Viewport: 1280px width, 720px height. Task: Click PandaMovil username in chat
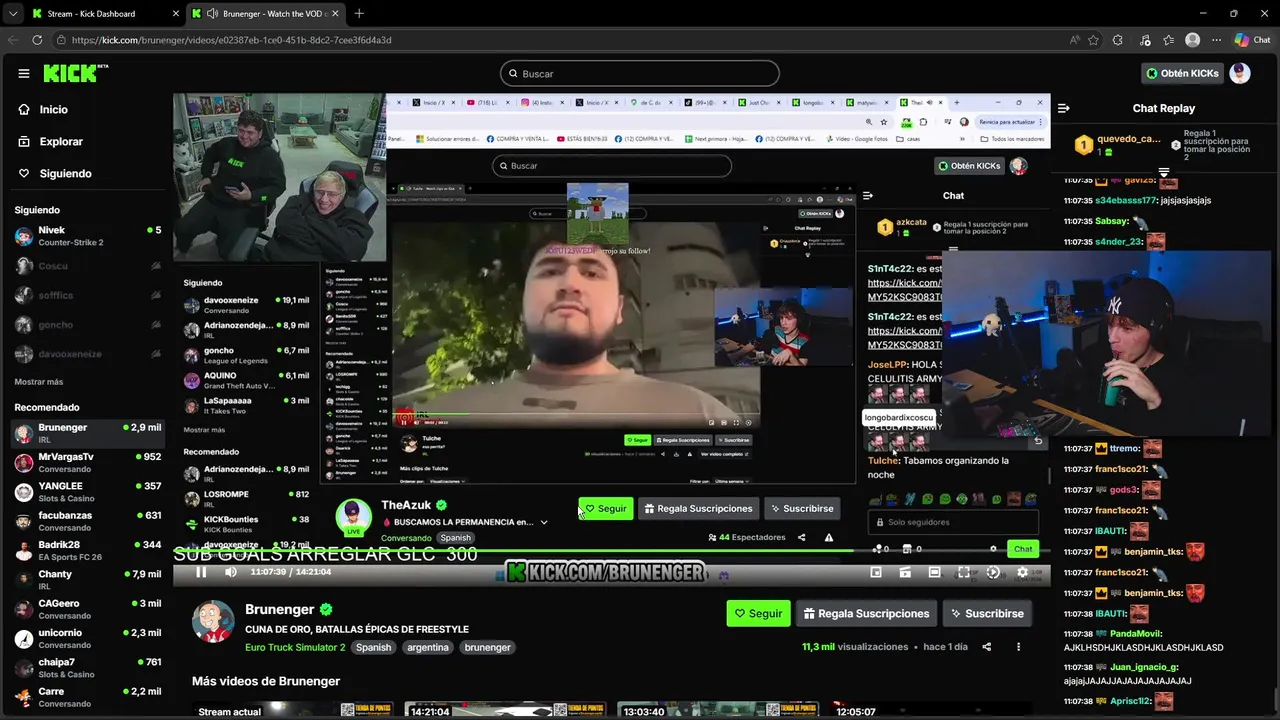pos(1141,633)
